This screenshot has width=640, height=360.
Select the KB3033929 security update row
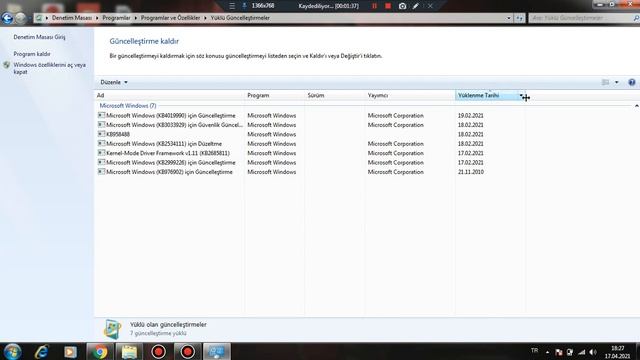311,125
